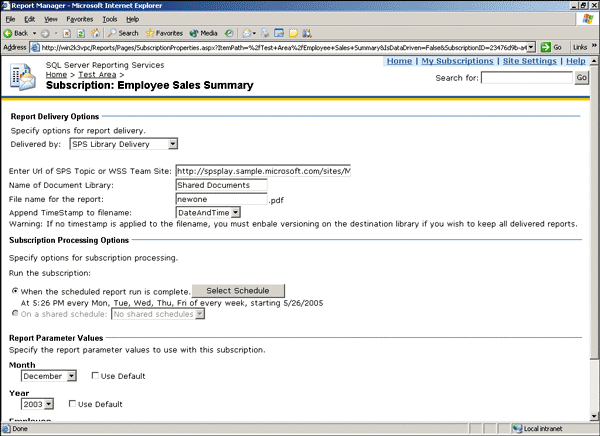Click the Back arrow toolbar icon
Screen dimensions: 600x436
pos(8,33)
